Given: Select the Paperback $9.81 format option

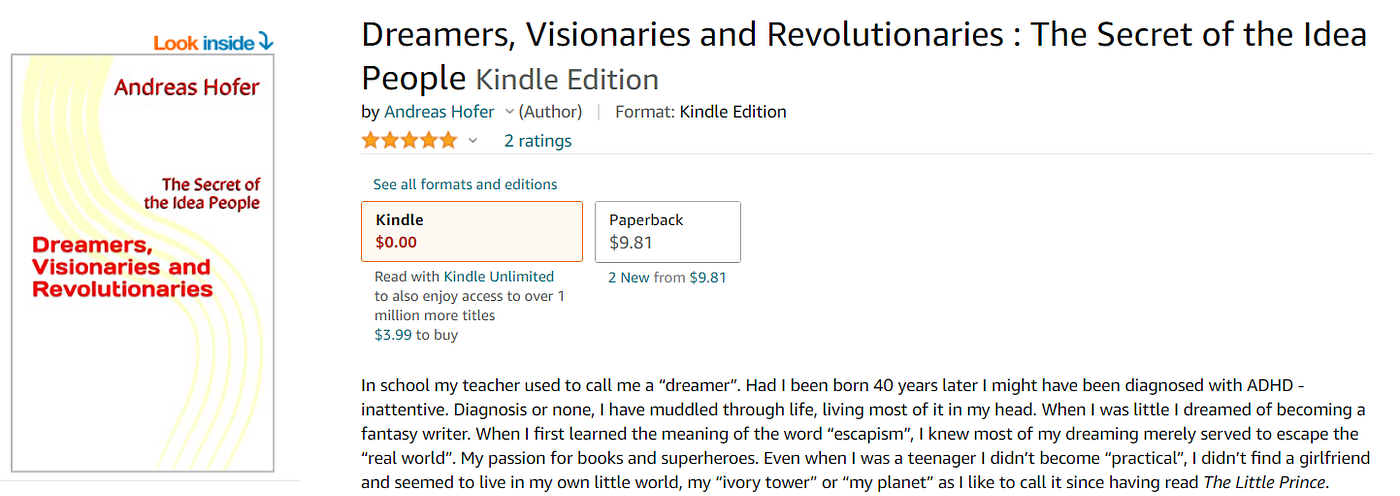Looking at the screenshot, I should [667, 231].
